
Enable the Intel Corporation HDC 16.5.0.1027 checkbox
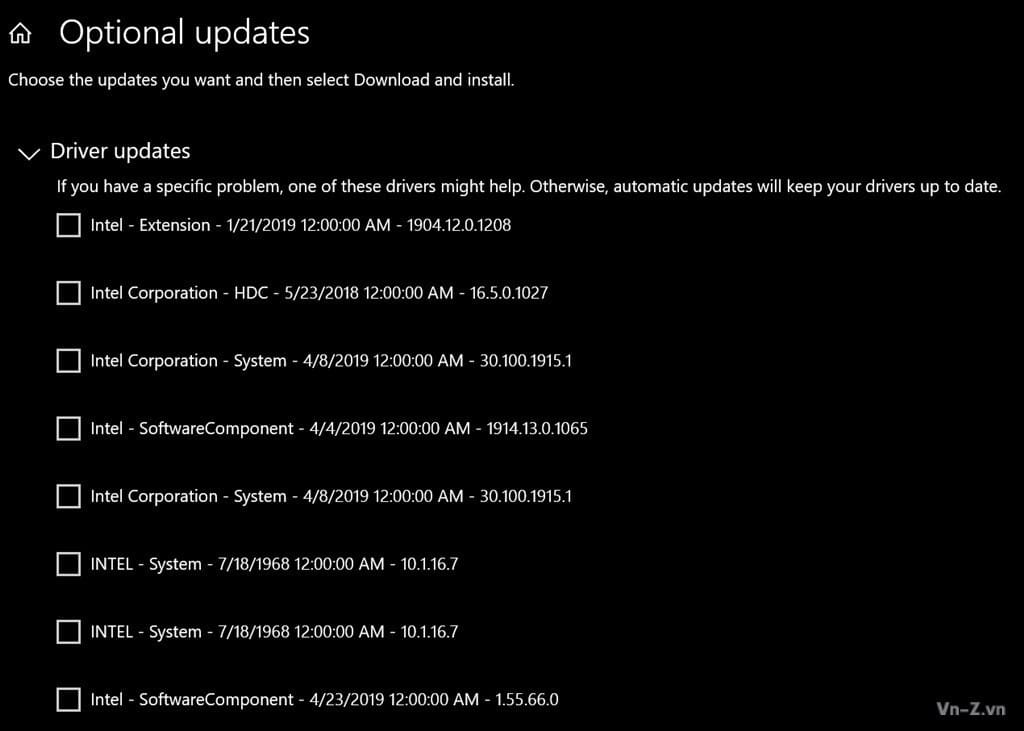[x=68, y=293]
